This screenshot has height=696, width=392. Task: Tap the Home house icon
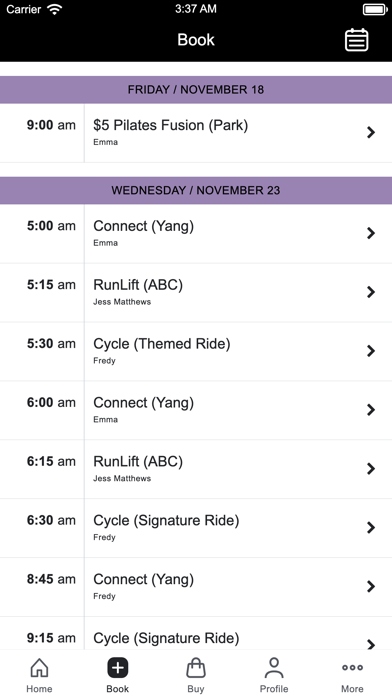[39, 668]
